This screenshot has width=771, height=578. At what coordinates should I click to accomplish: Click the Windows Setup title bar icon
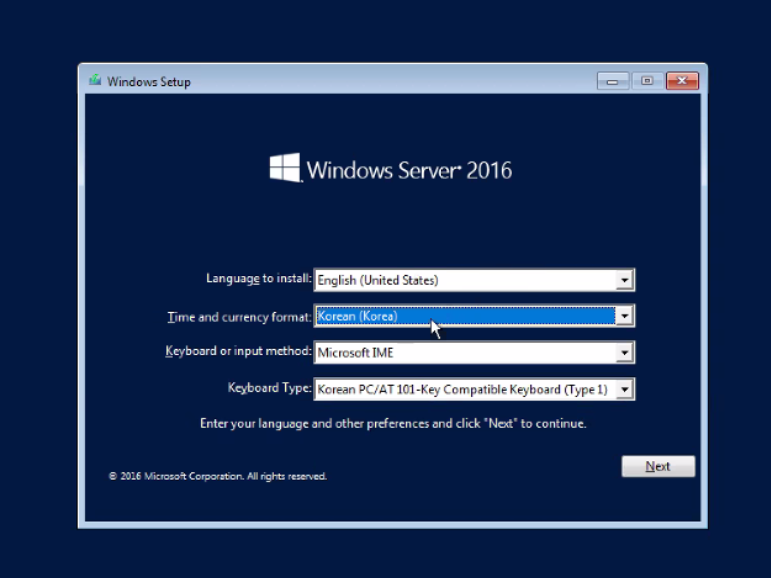(x=95, y=80)
